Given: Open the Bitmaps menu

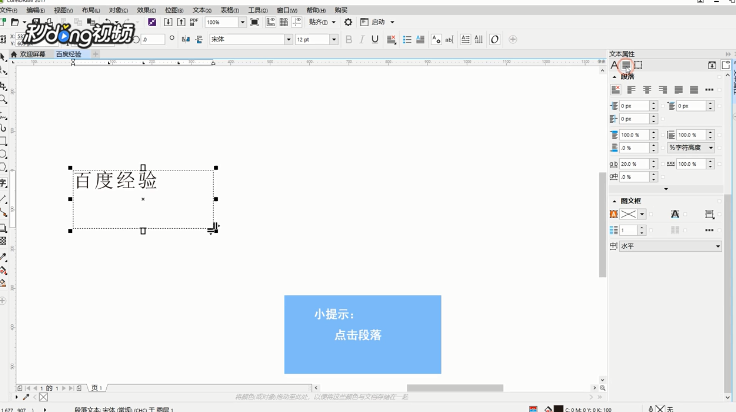Looking at the screenshot, I should [x=174, y=10].
